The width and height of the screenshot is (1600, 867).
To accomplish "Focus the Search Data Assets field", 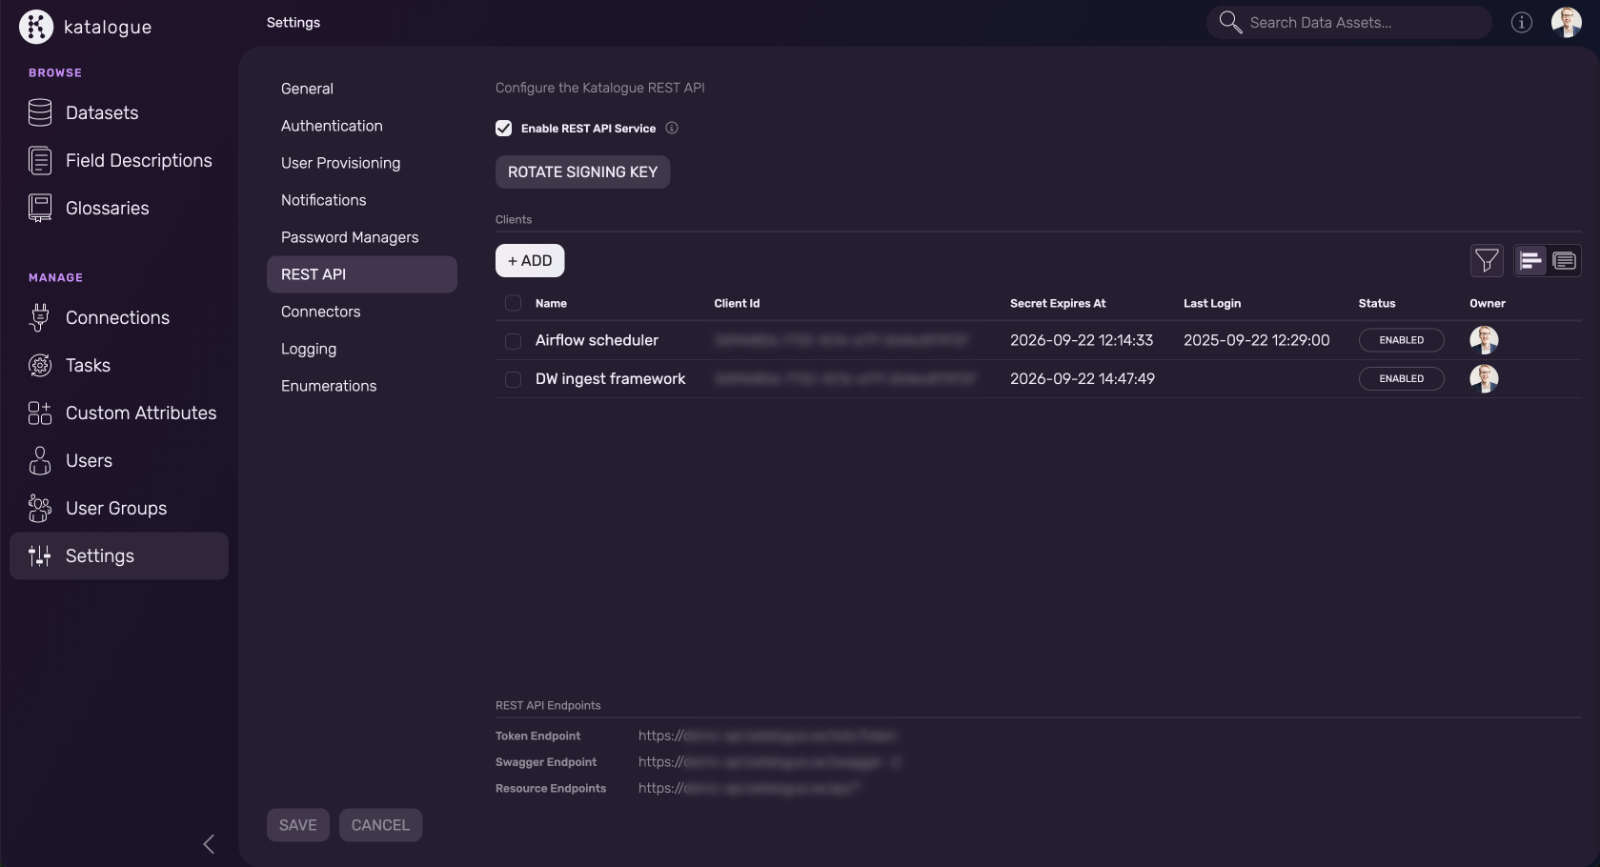I will (x=1360, y=23).
